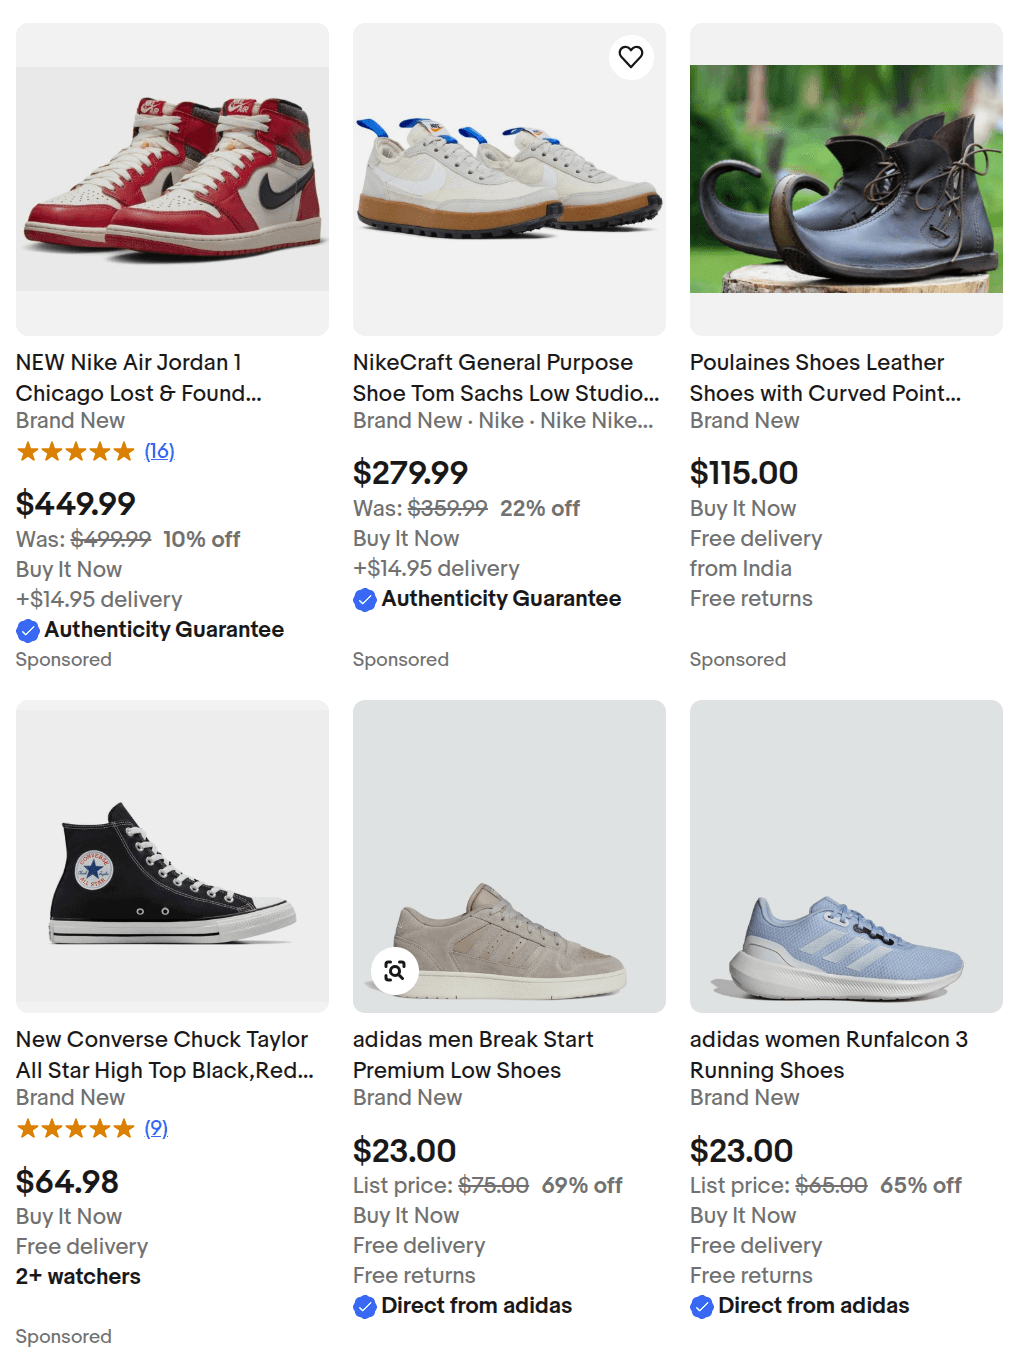Click the curved-toe Poulaines leather shoes photo
The image size is (1020, 1365).
pyautogui.click(x=846, y=180)
